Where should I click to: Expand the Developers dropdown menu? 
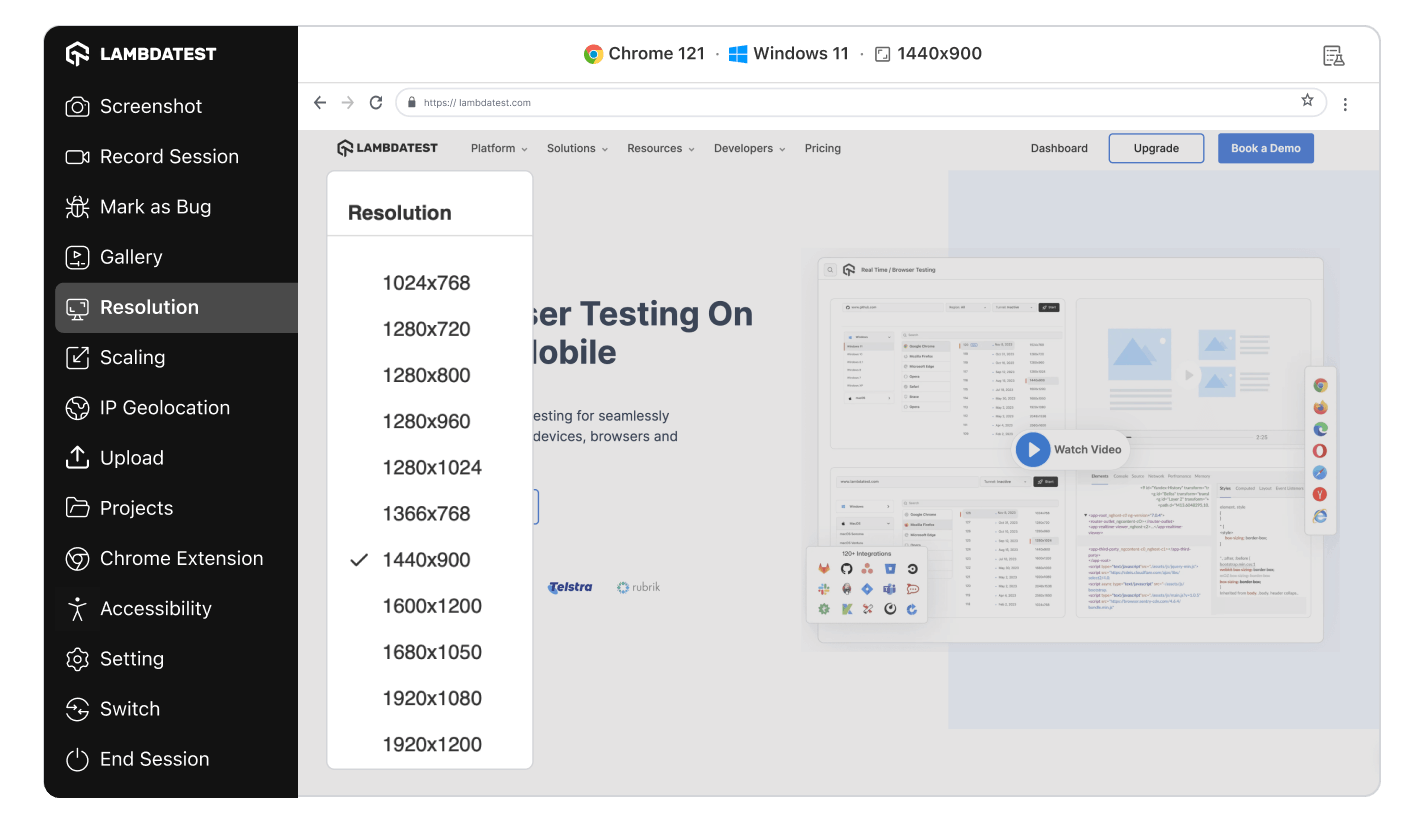[749, 148]
